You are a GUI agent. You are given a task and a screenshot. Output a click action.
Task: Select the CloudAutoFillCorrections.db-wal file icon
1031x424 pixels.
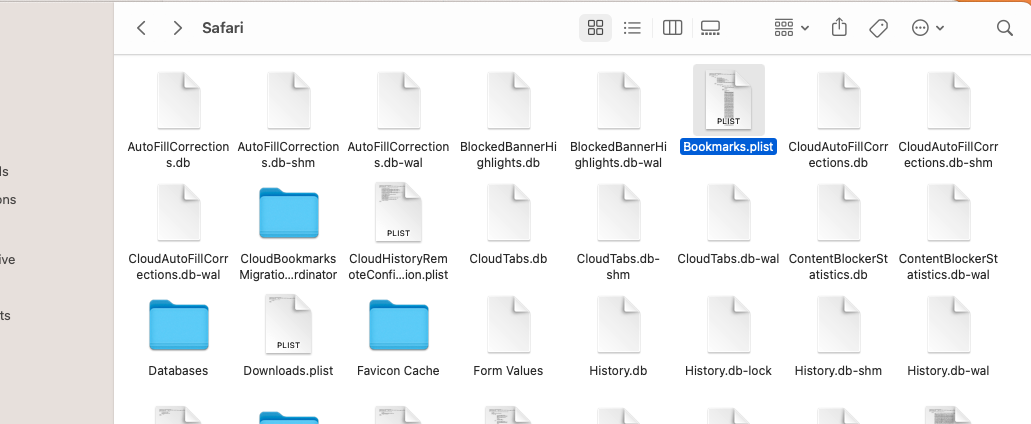click(x=178, y=212)
